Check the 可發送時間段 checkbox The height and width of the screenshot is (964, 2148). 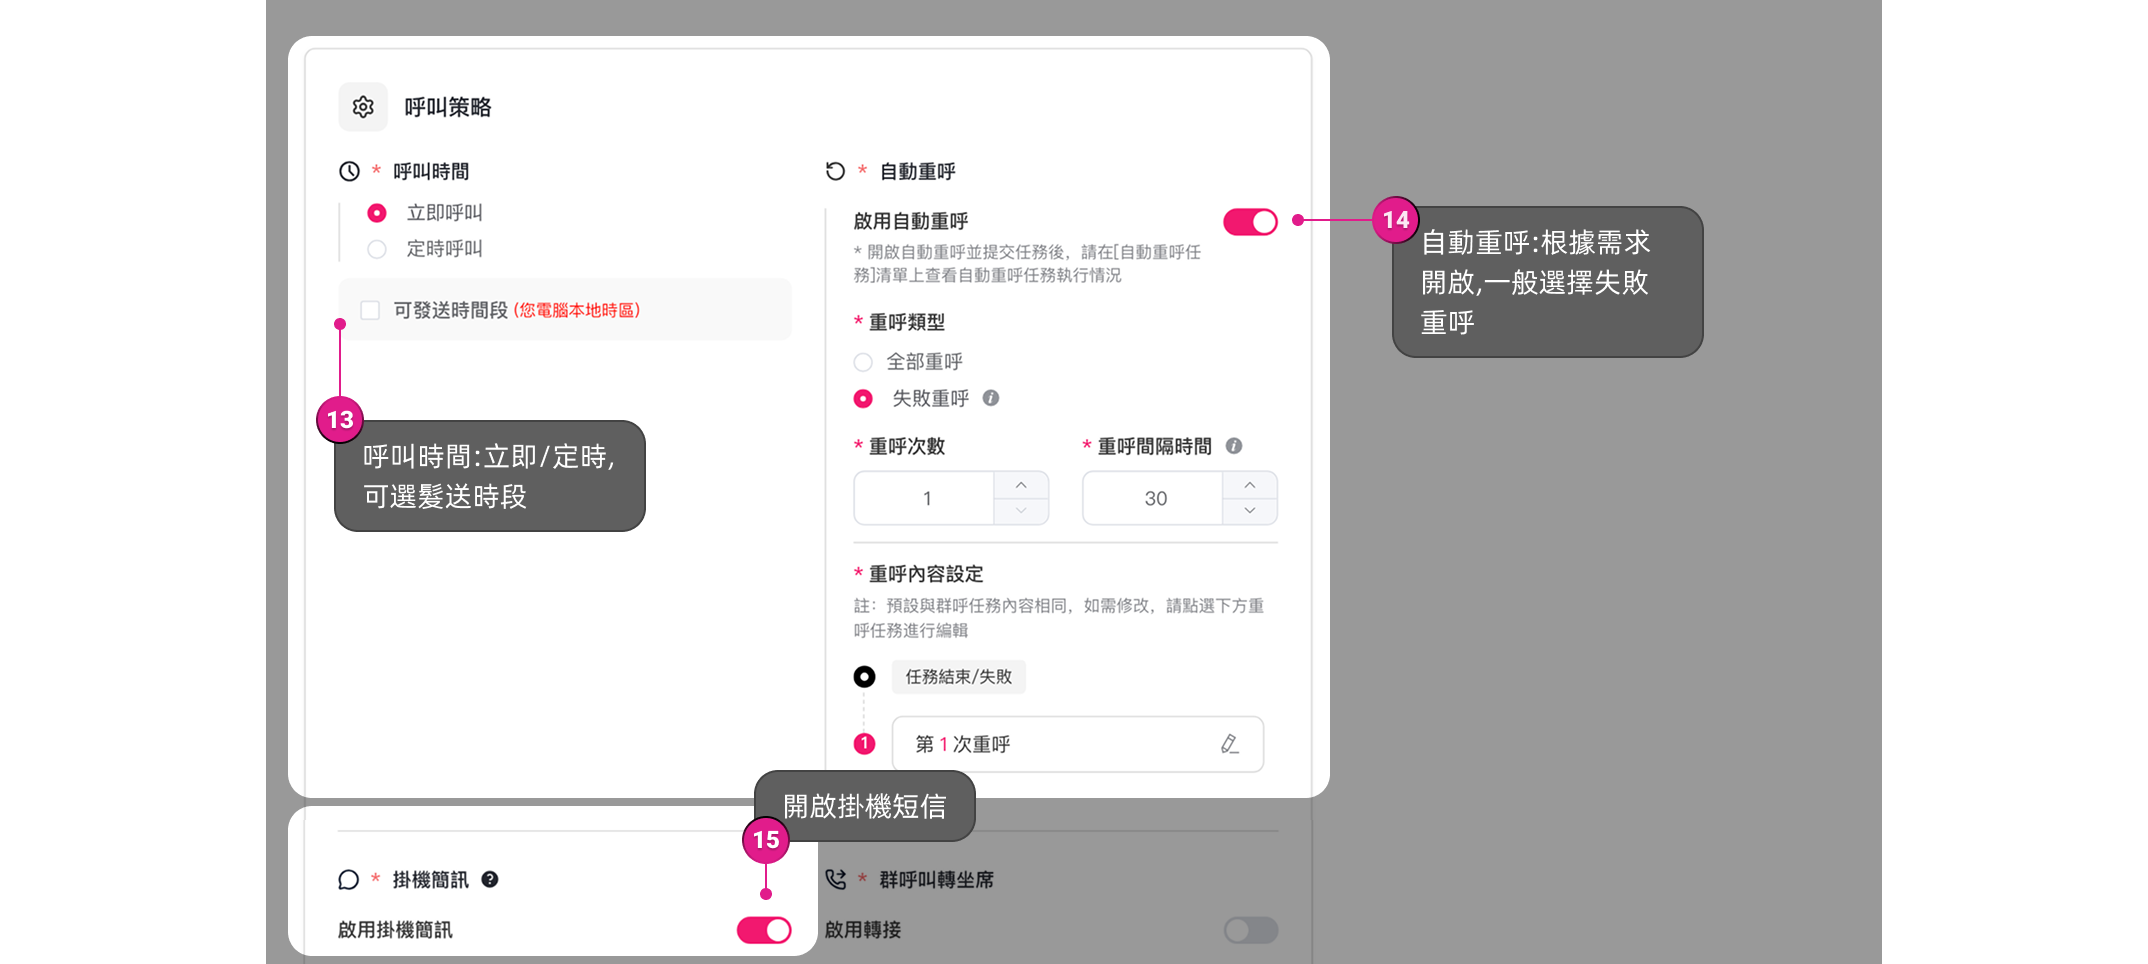click(x=370, y=310)
